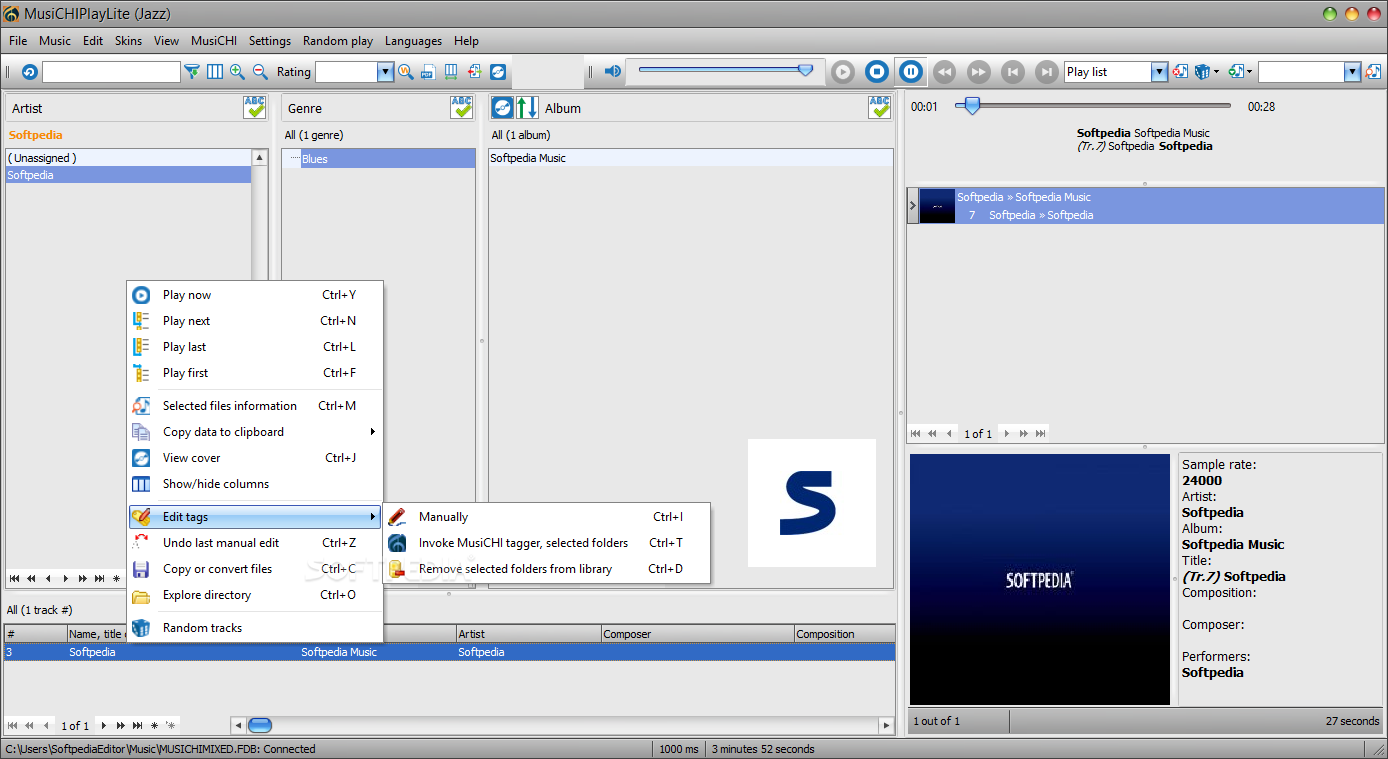
Task: Choose Play next from context menu
Action: click(x=256, y=321)
